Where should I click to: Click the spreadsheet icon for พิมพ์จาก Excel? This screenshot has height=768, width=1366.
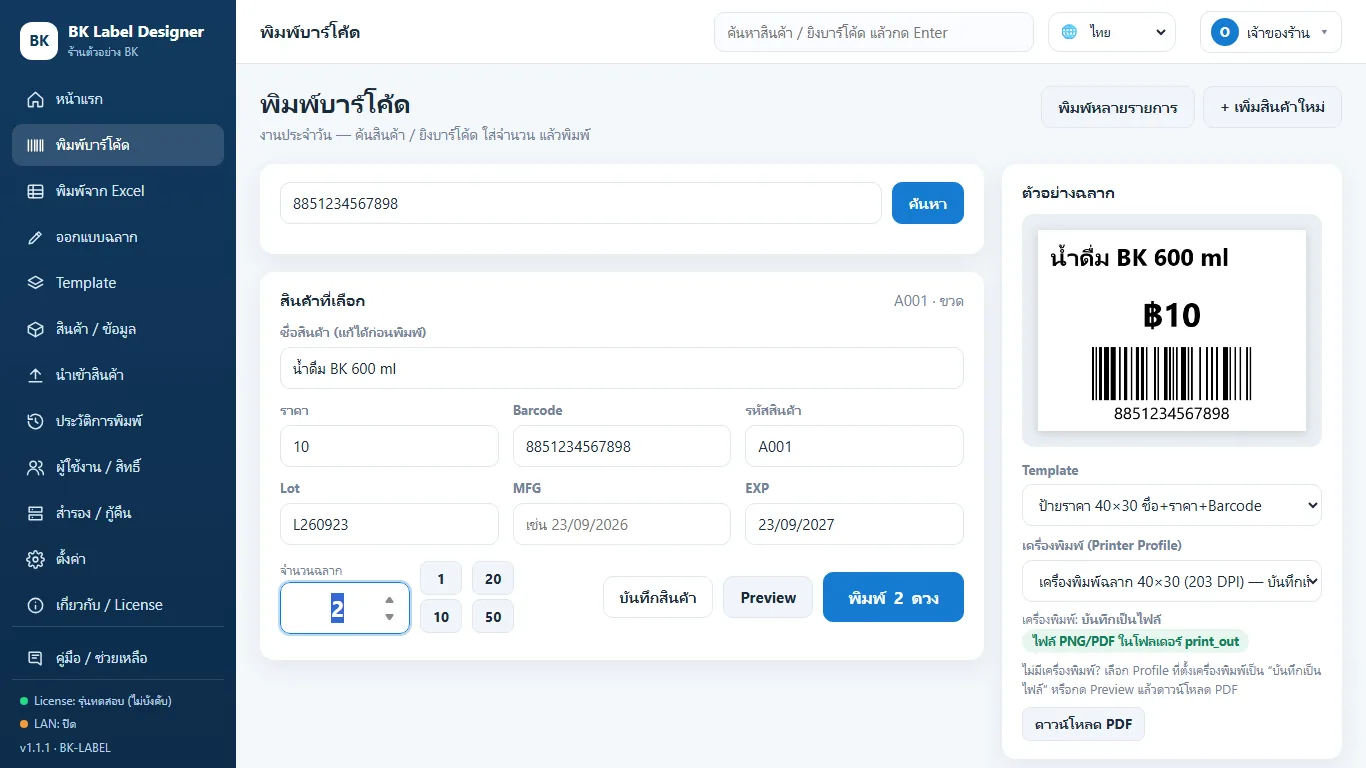coord(36,191)
